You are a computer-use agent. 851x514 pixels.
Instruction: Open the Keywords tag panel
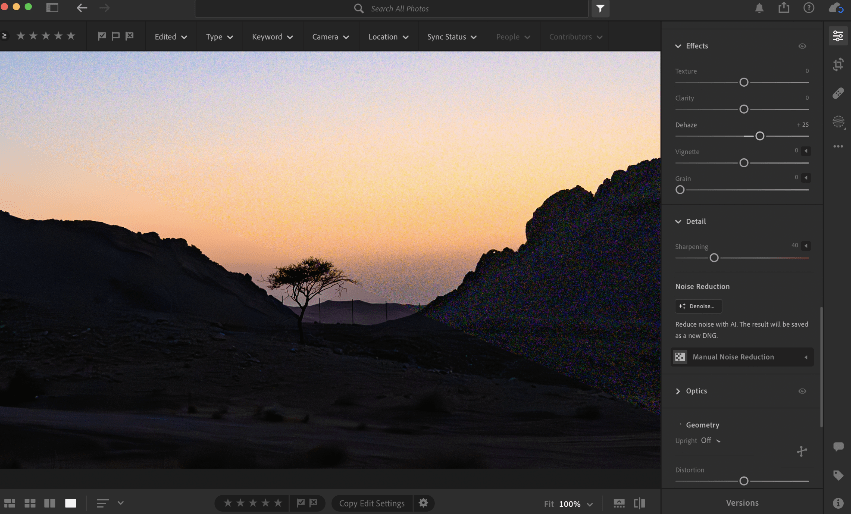pos(838,475)
